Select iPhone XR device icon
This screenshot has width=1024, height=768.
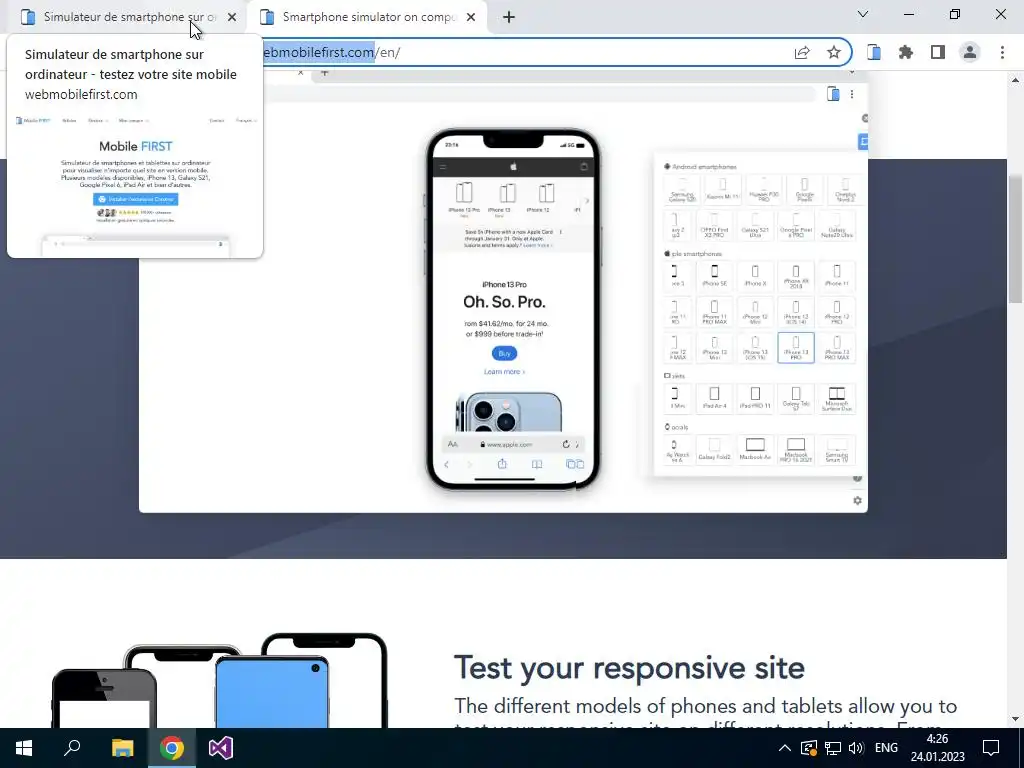tap(796, 275)
